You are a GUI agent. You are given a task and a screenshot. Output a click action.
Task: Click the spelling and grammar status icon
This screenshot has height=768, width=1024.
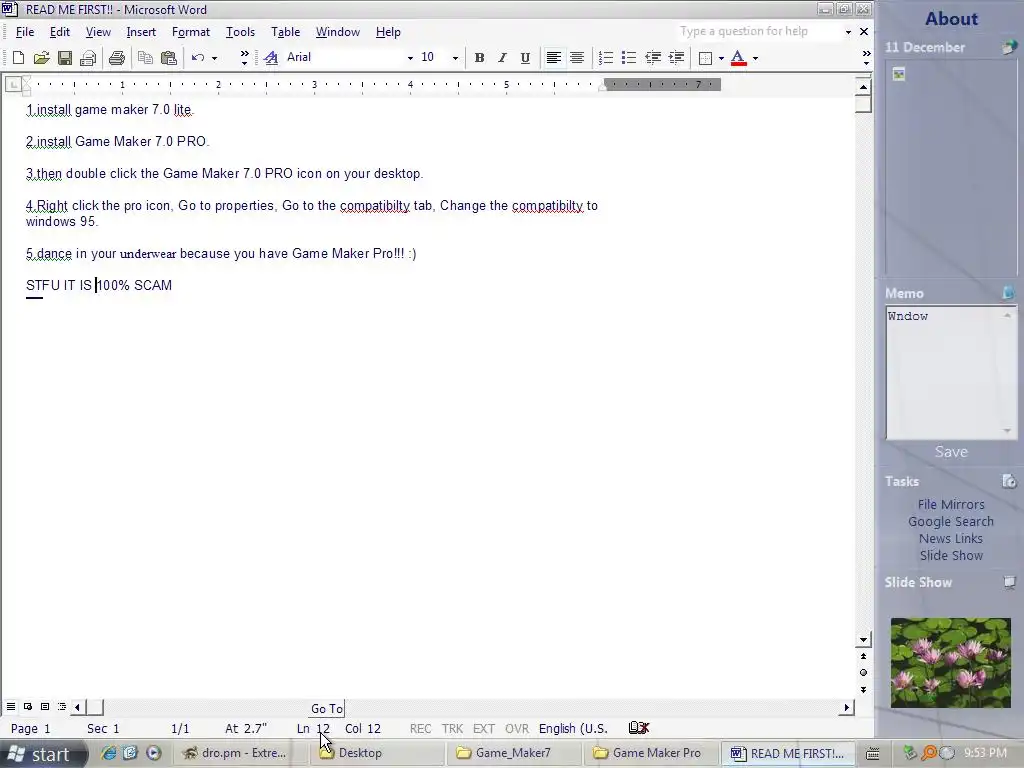(x=639, y=728)
